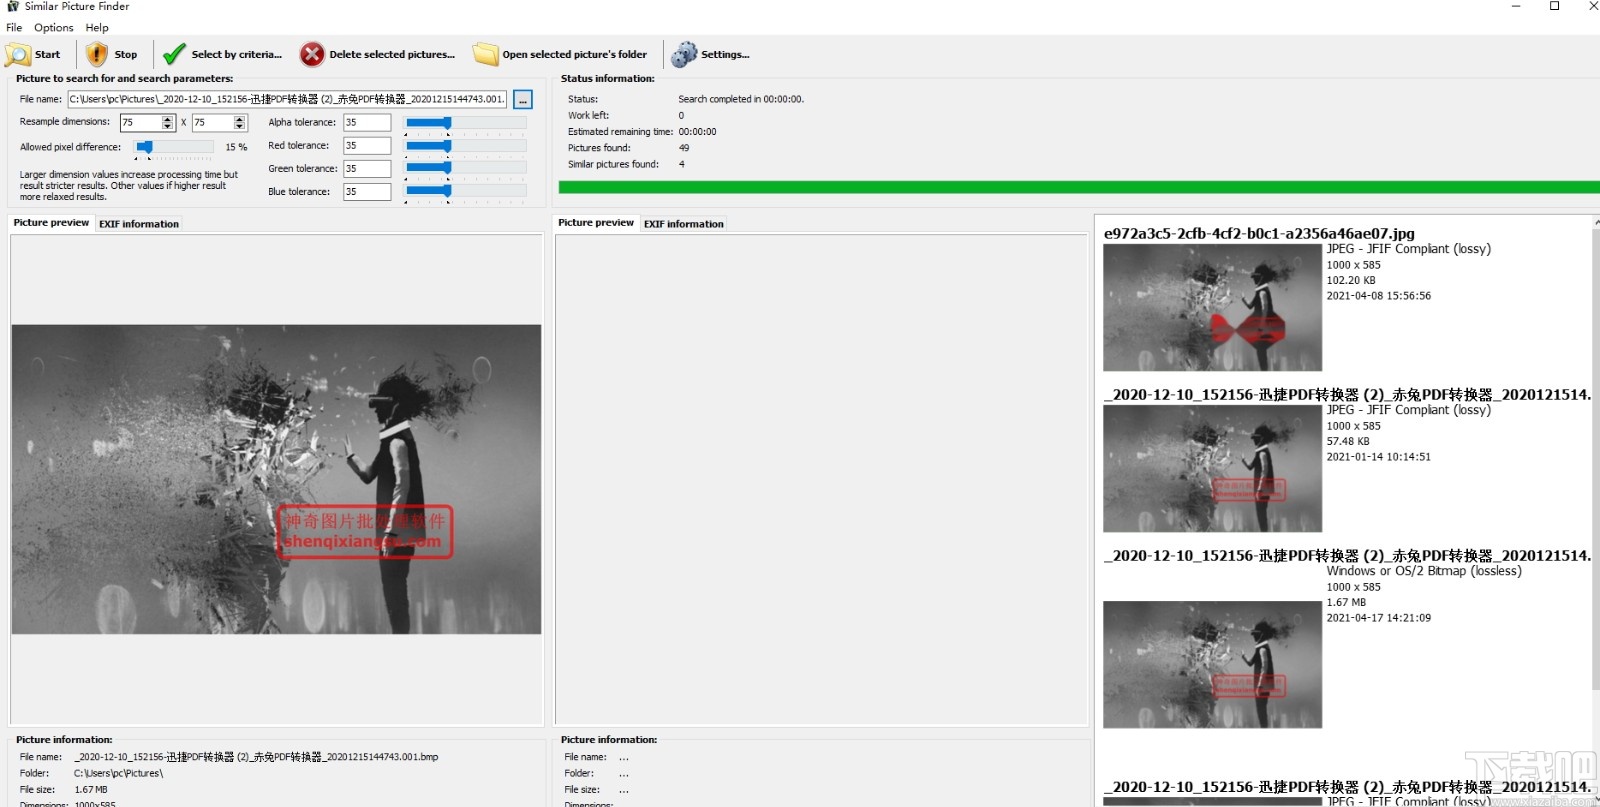Screen dimensions: 1600x807
Task: Click the Green tolerance slider
Action: coord(465,169)
